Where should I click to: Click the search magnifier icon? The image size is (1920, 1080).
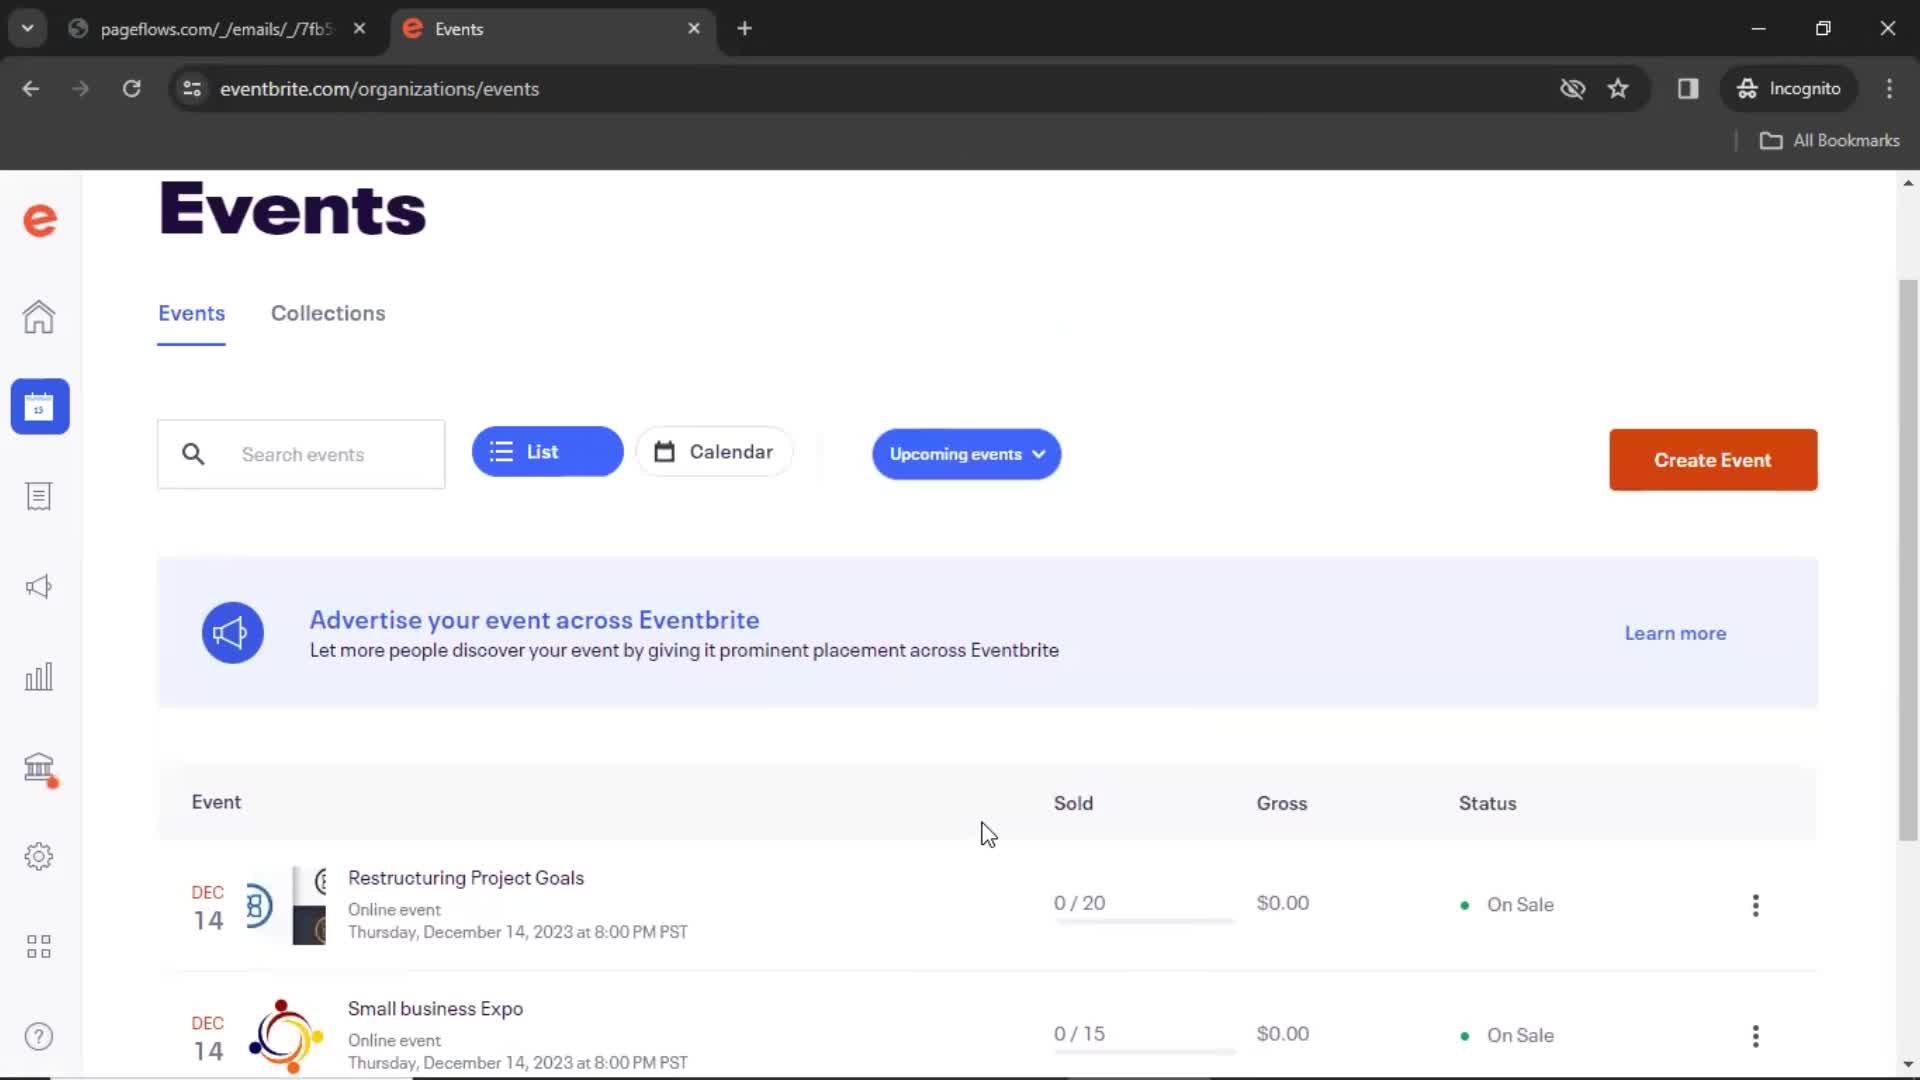click(x=193, y=454)
